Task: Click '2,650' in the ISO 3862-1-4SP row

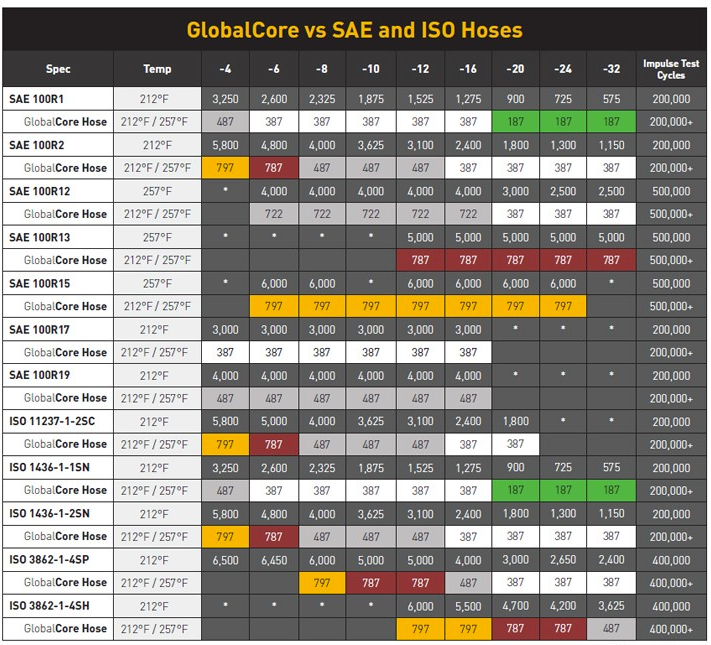Action: (563, 560)
